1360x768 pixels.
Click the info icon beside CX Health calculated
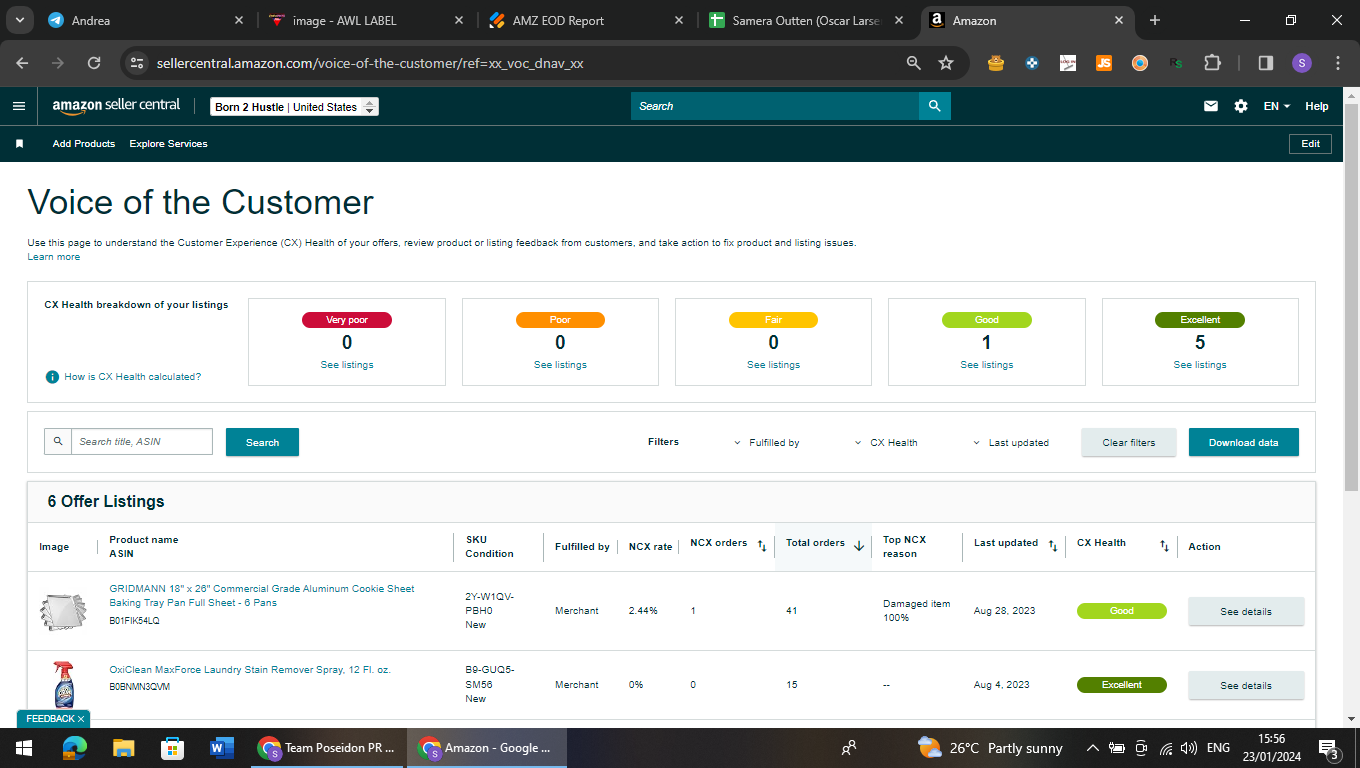click(52, 377)
